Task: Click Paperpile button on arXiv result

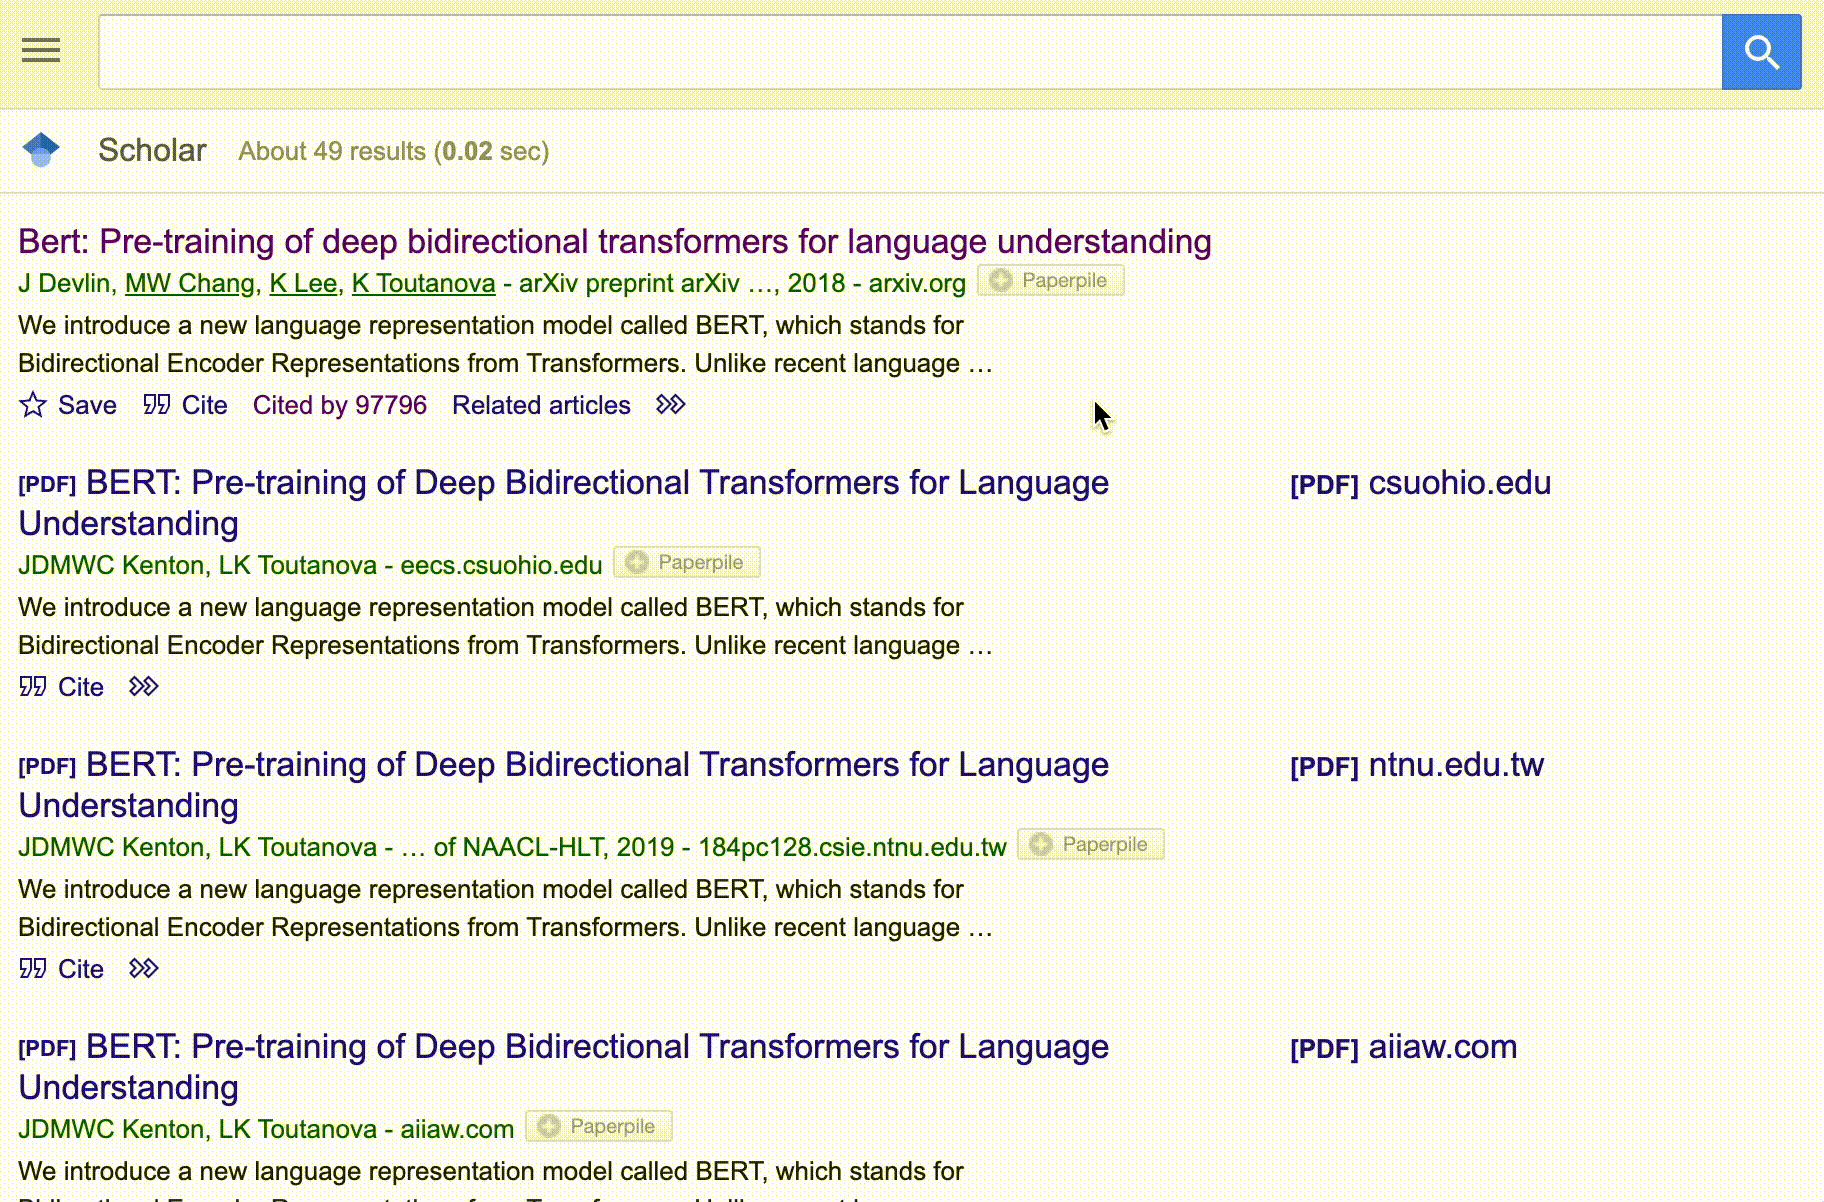Action: point(1050,281)
